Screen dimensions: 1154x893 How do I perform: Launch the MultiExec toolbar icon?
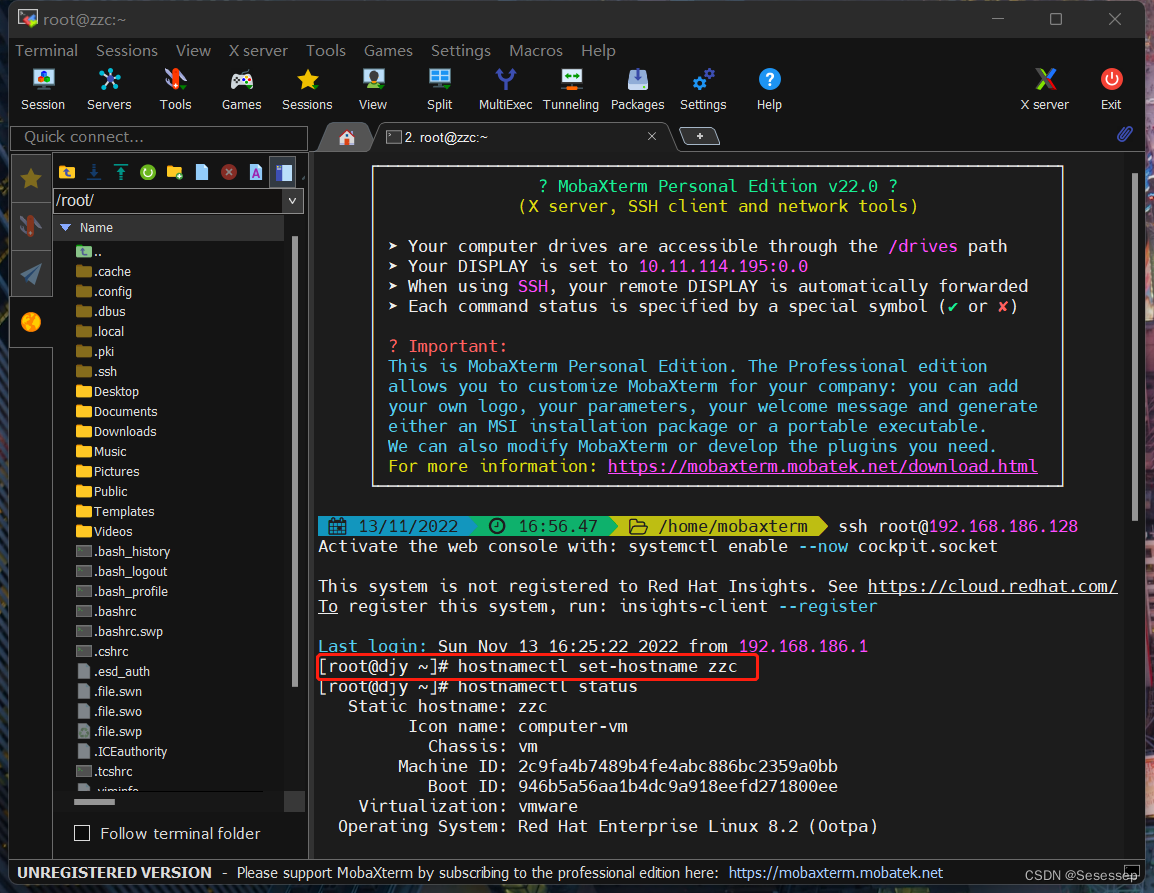tap(506, 89)
